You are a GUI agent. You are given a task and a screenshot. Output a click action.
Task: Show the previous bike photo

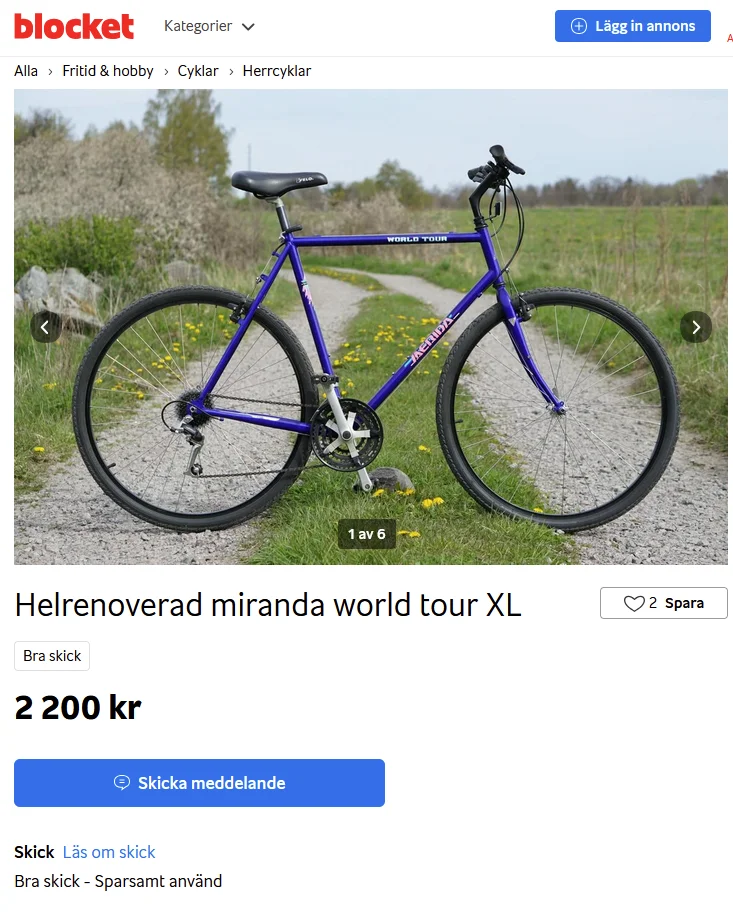point(46,327)
